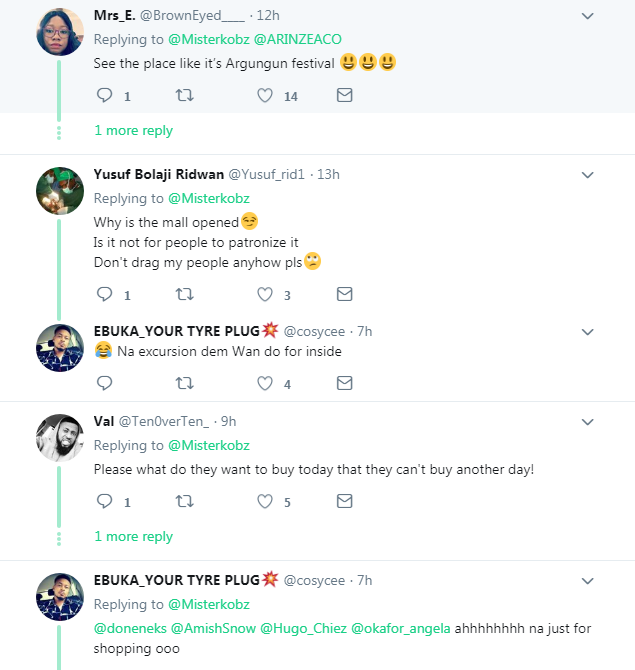Message icon on EBUKA's excursion tweet
The height and width of the screenshot is (670, 635).
pyautogui.click(x=344, y=383)
